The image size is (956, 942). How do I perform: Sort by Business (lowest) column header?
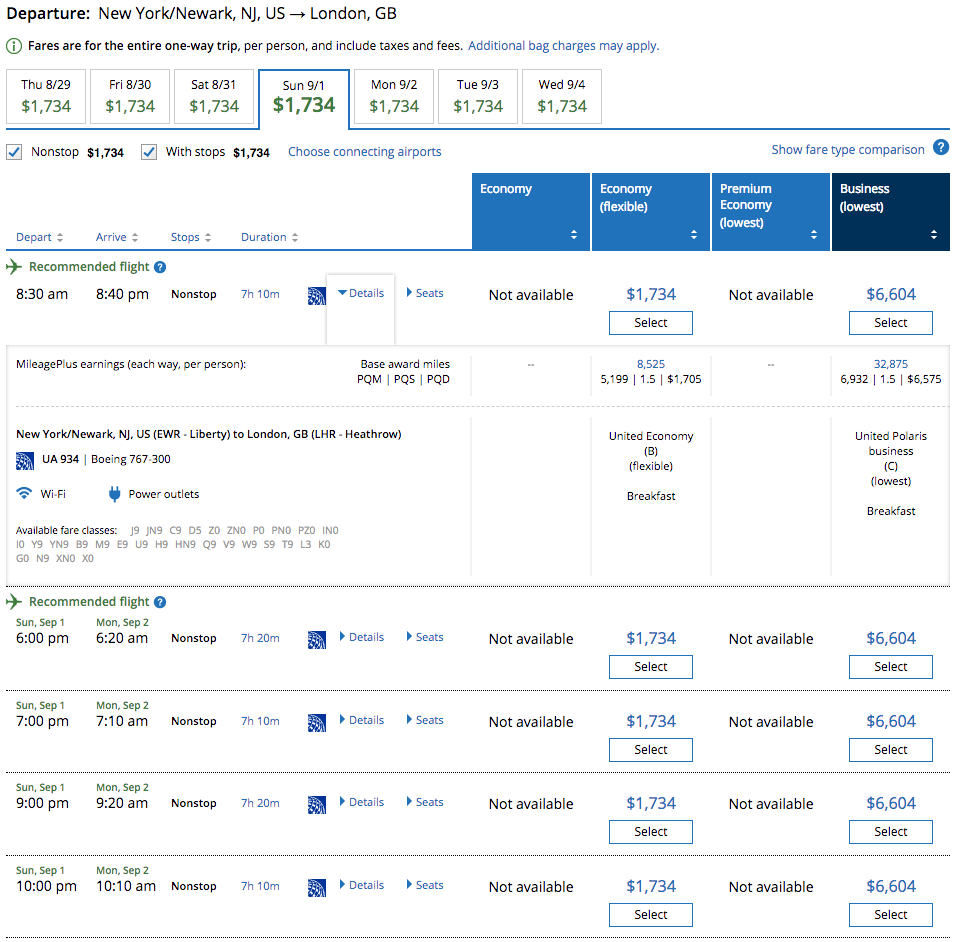point(890,210)
